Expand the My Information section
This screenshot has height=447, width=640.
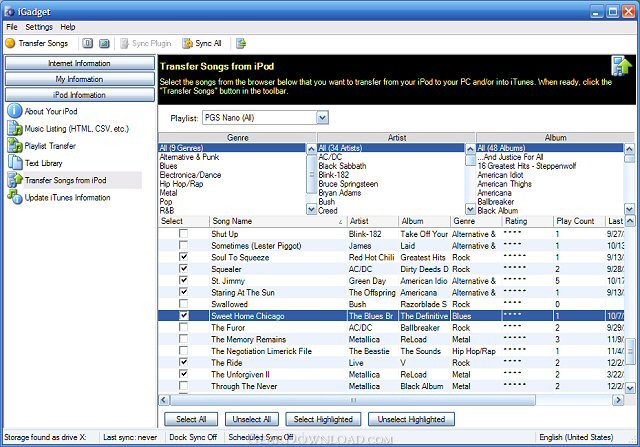(x=79, y=79)
